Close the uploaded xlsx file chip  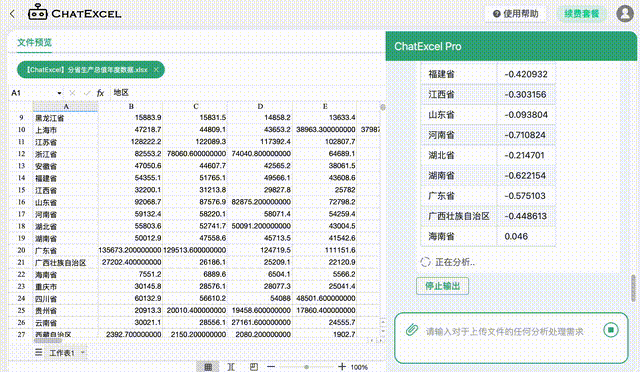(x=156, y=70)
